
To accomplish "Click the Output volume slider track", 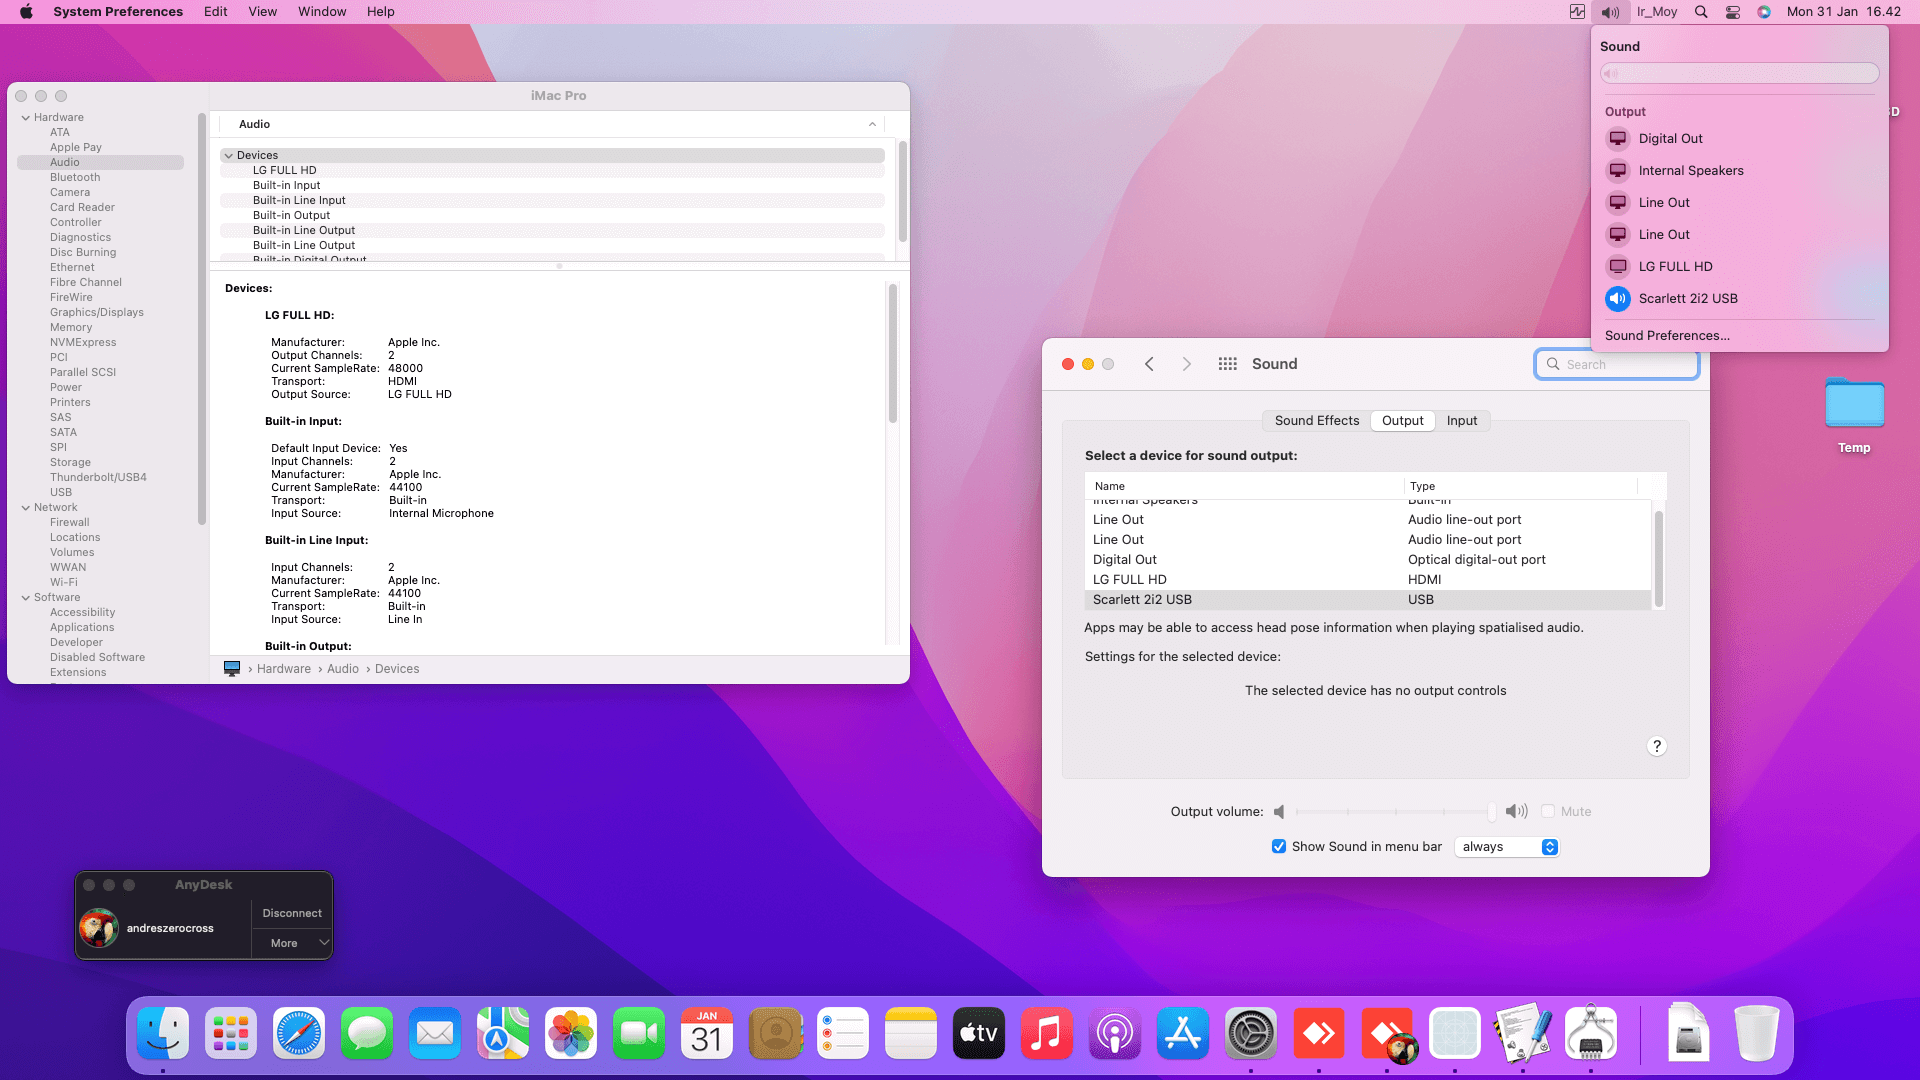I will point(1394,812).
